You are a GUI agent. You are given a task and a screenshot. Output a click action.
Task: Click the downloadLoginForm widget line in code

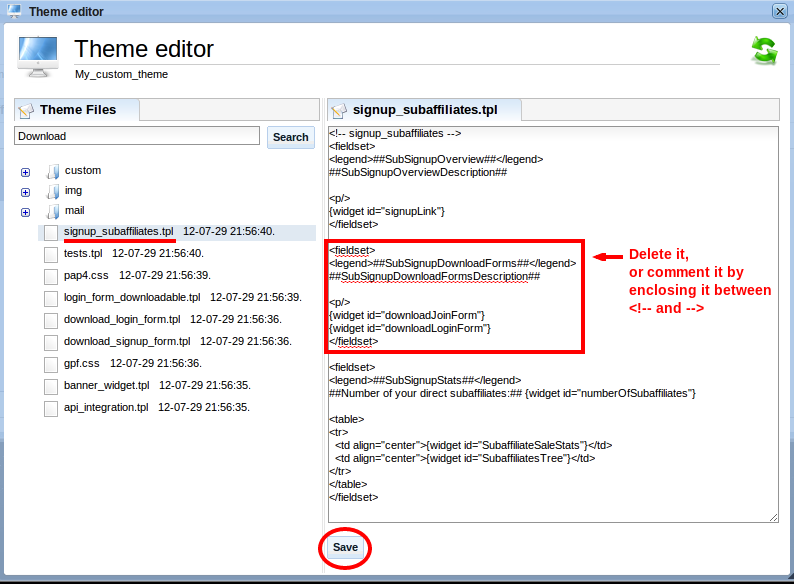410,329
